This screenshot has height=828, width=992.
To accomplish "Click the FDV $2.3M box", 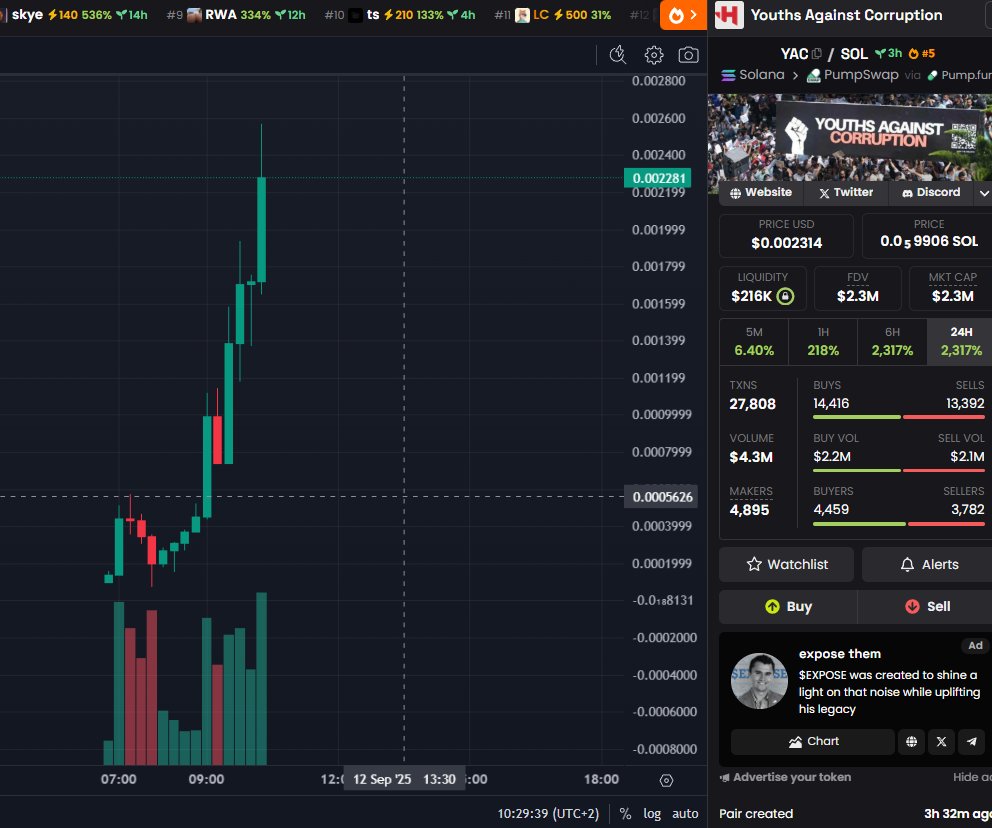I will (857, 288).
